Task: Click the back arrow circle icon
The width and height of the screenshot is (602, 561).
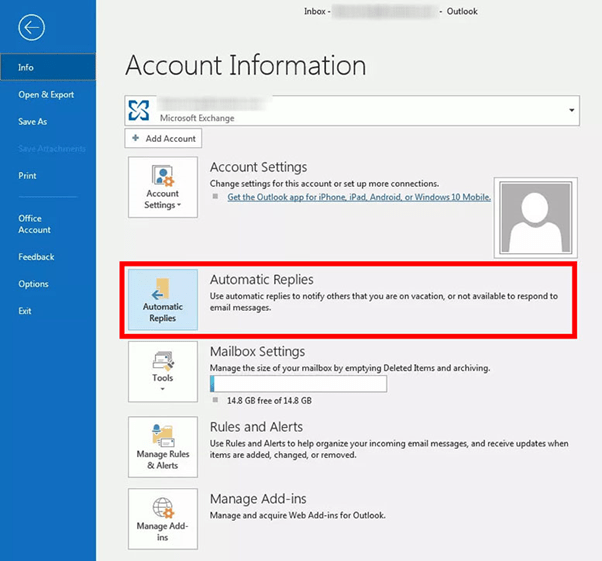Action: (32, 28)
